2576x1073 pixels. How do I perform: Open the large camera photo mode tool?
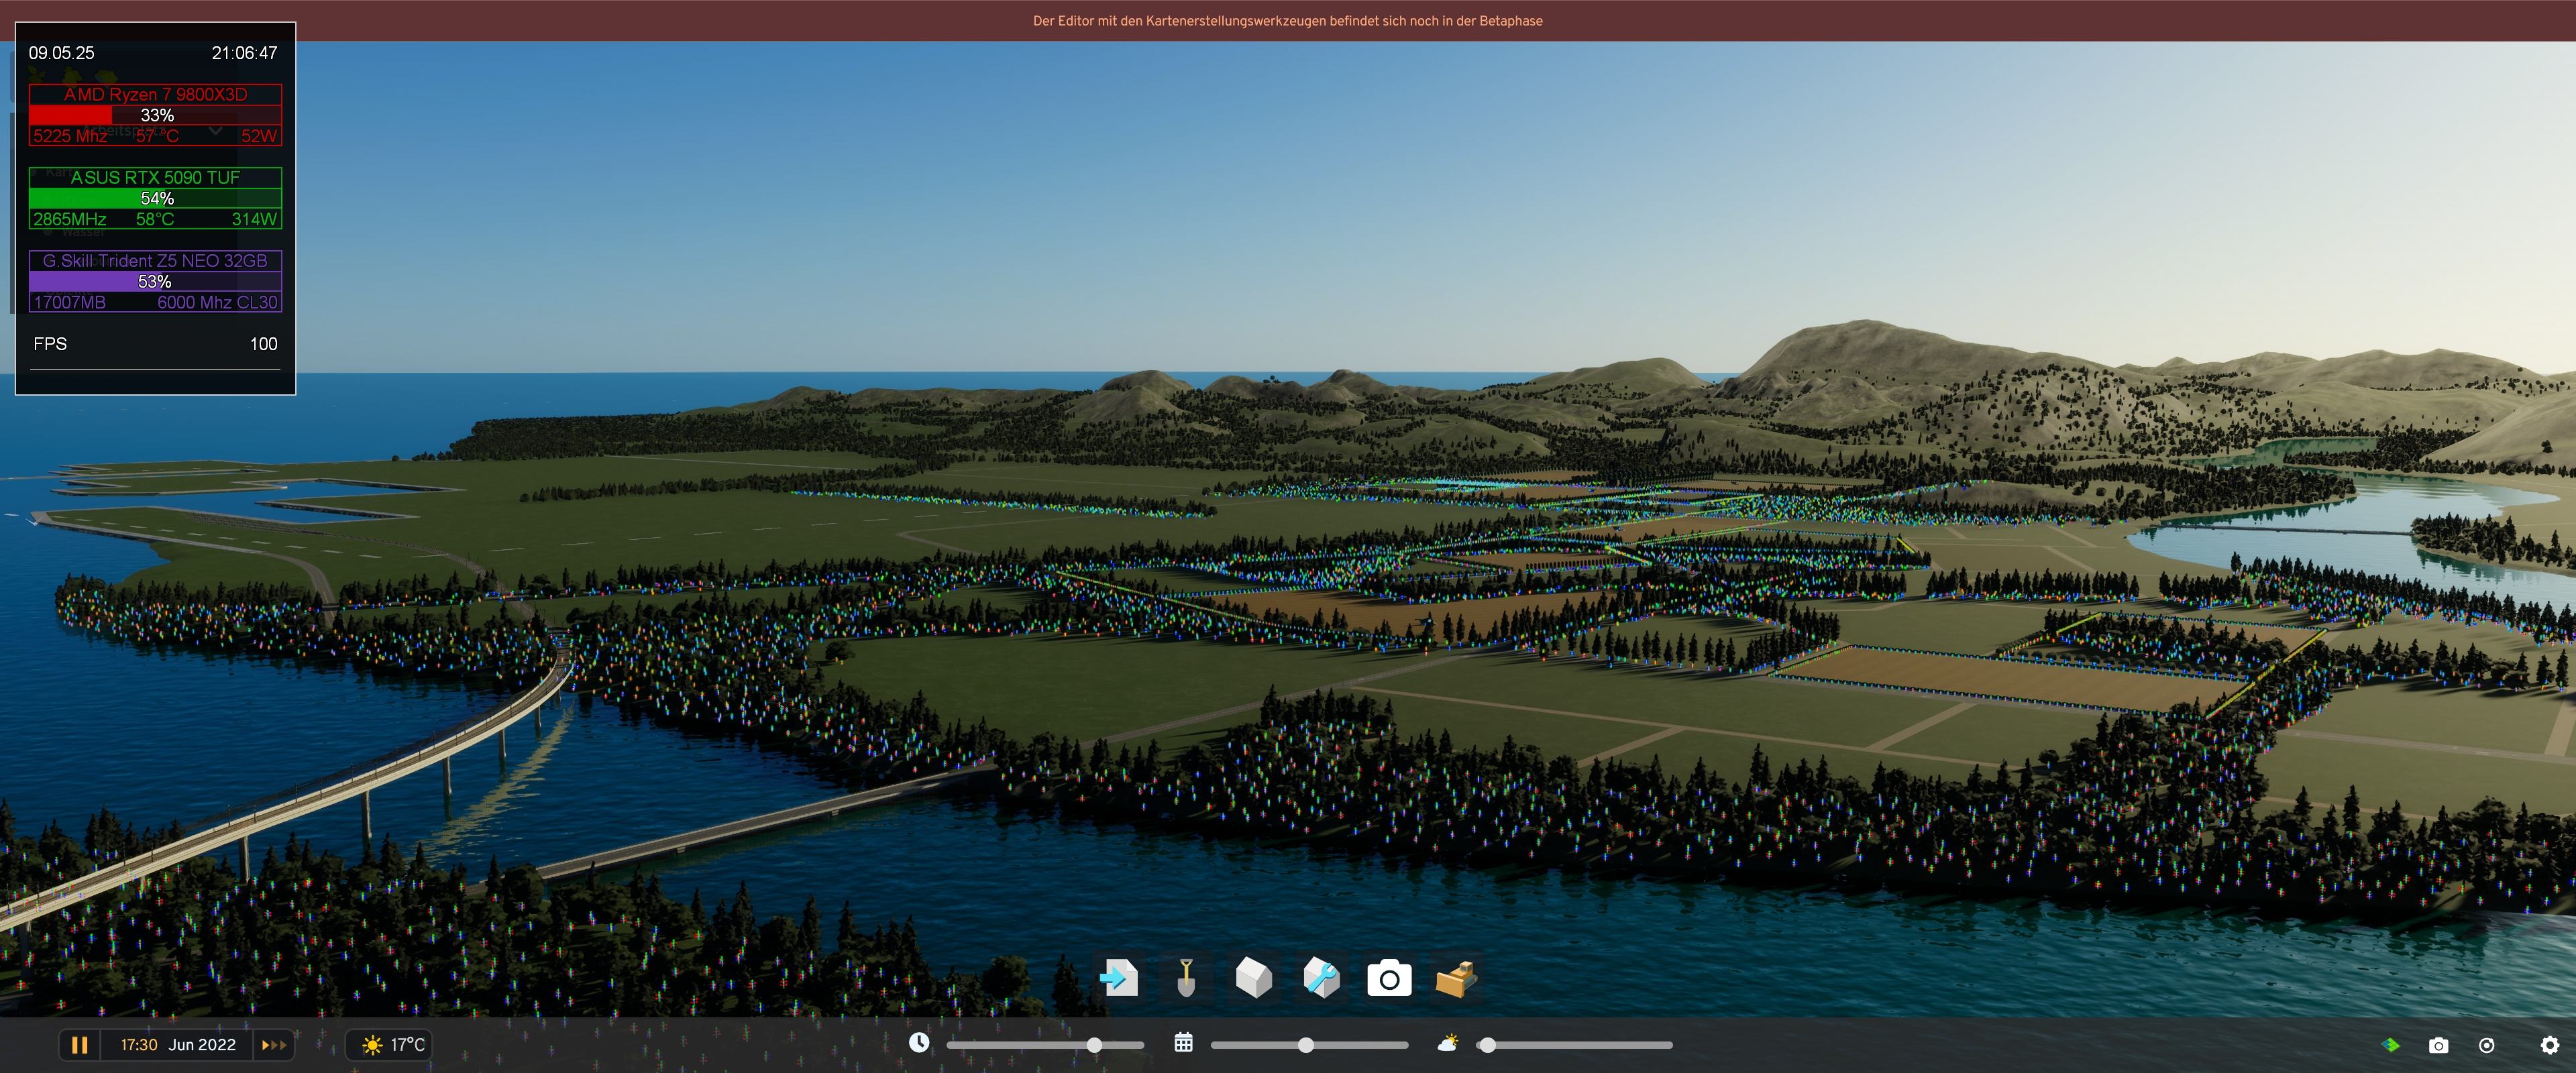[x=1389, y=978]
